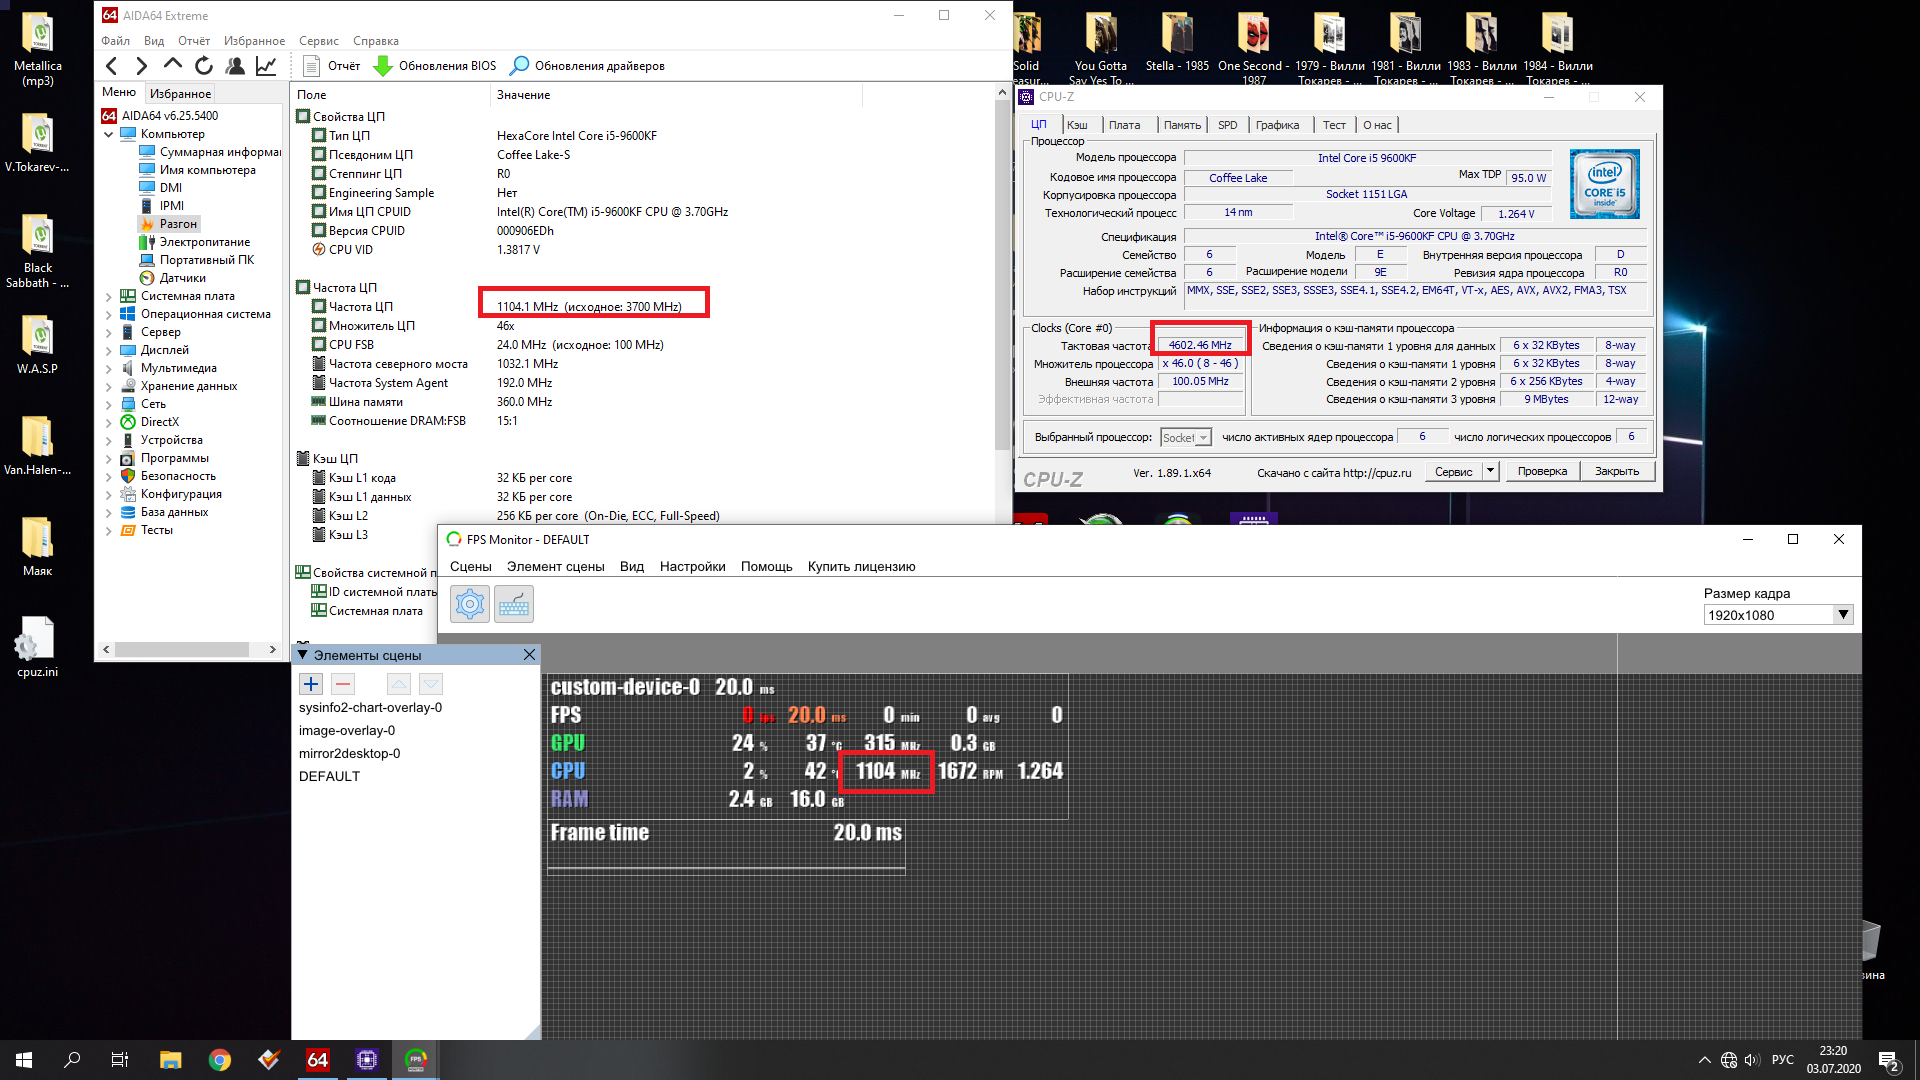Image resolution: width=1920 pixels, height=1080 pixels.
Task: Click CPU-Z Закрыть button
Action: point(1616,472)
